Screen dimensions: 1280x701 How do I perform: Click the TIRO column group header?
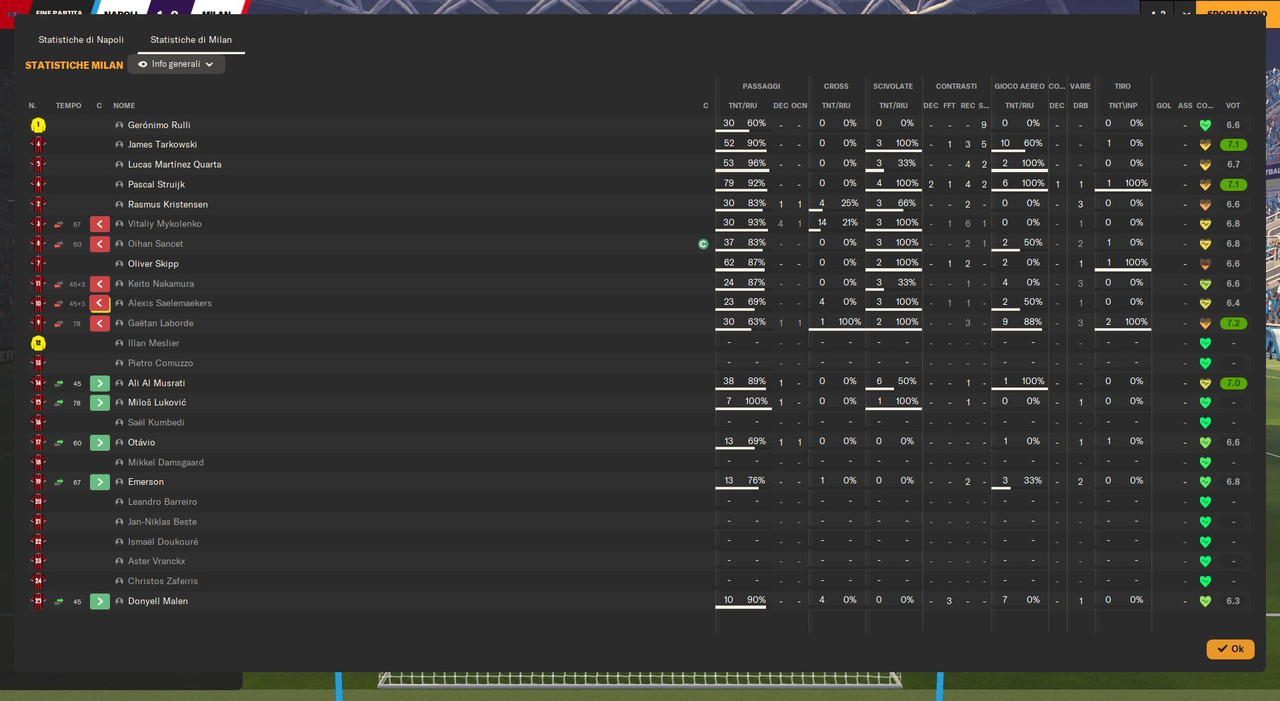1123,86
